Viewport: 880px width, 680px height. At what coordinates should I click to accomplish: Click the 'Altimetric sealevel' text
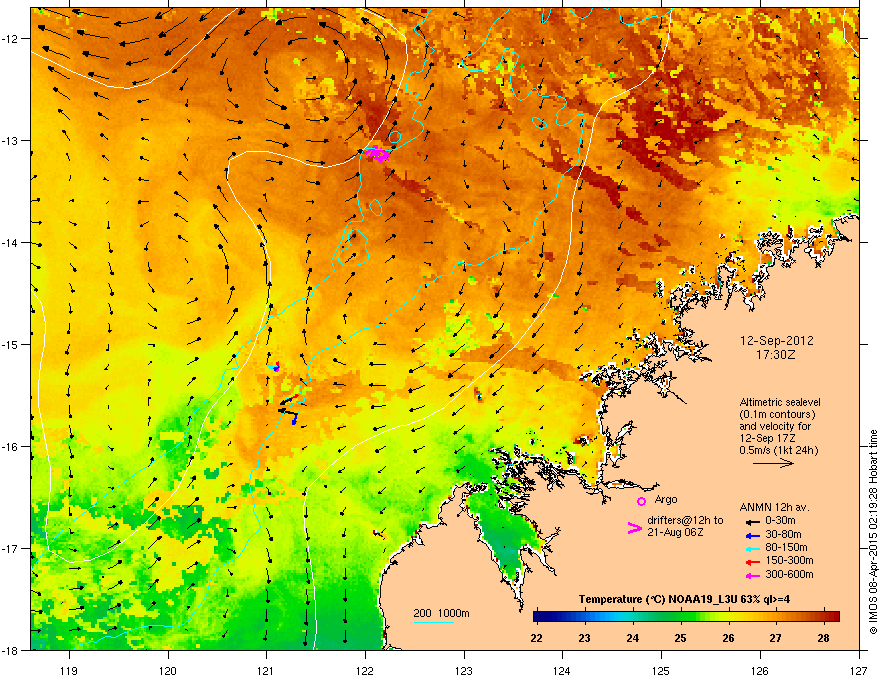780,402
